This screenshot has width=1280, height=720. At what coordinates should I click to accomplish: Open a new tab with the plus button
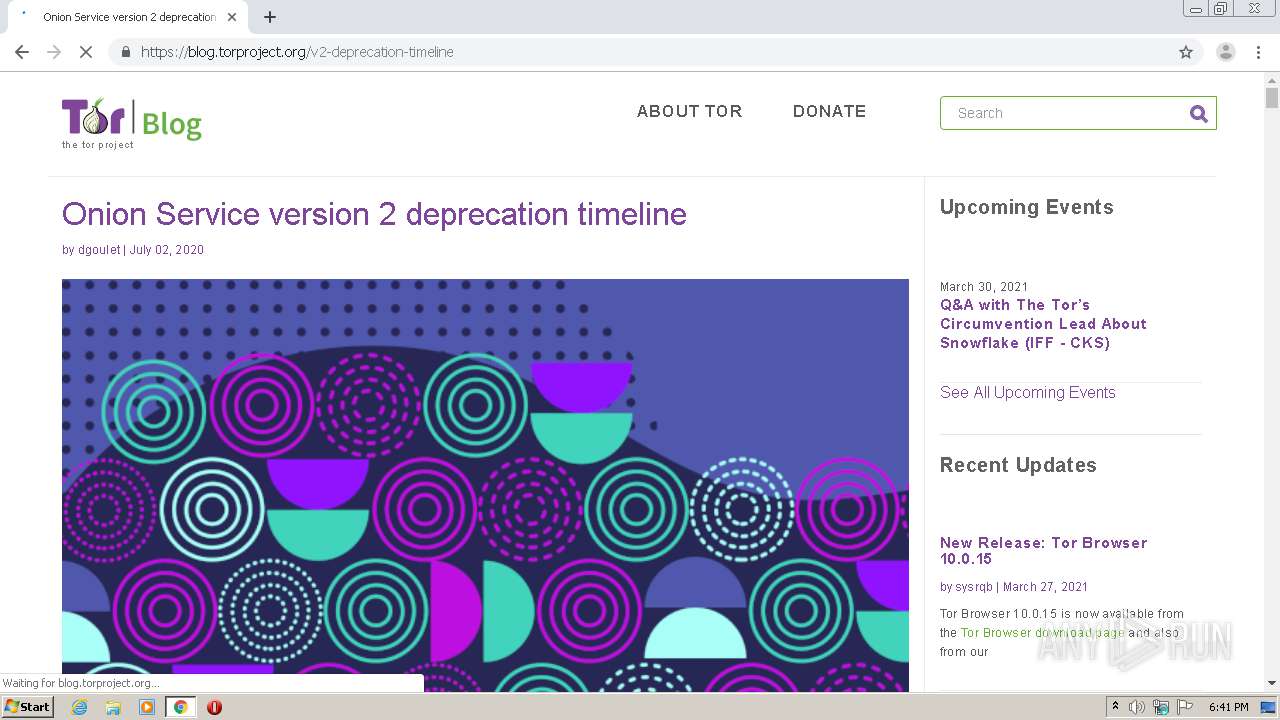[270, 17]
